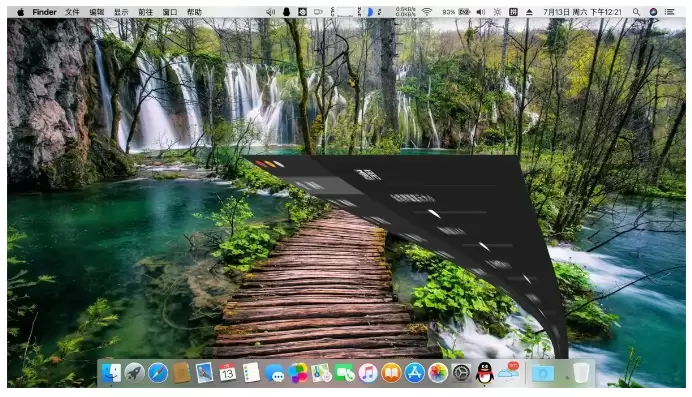692x397 pixels.
Task: Open the 编辑 menu
Action: pyautogui.click(x=97, y=12)
